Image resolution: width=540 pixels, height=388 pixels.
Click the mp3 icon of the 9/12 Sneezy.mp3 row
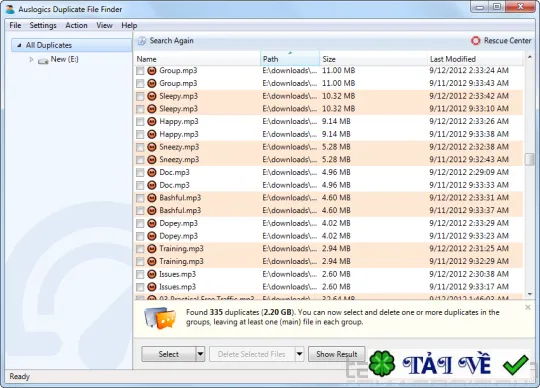[152, 147]
